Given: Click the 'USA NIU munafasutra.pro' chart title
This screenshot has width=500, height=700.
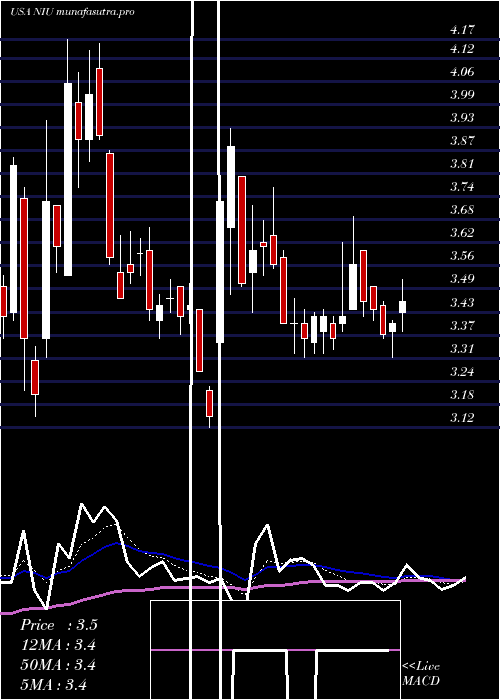Looking at the screenshot, I should pyautogui.click(x=72, y=12).
